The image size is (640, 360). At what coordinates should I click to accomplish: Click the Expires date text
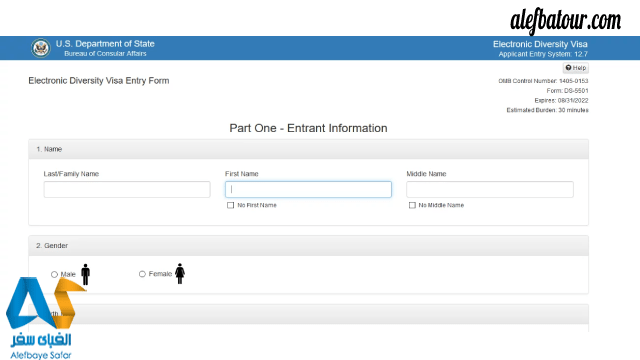pos(561,100)
